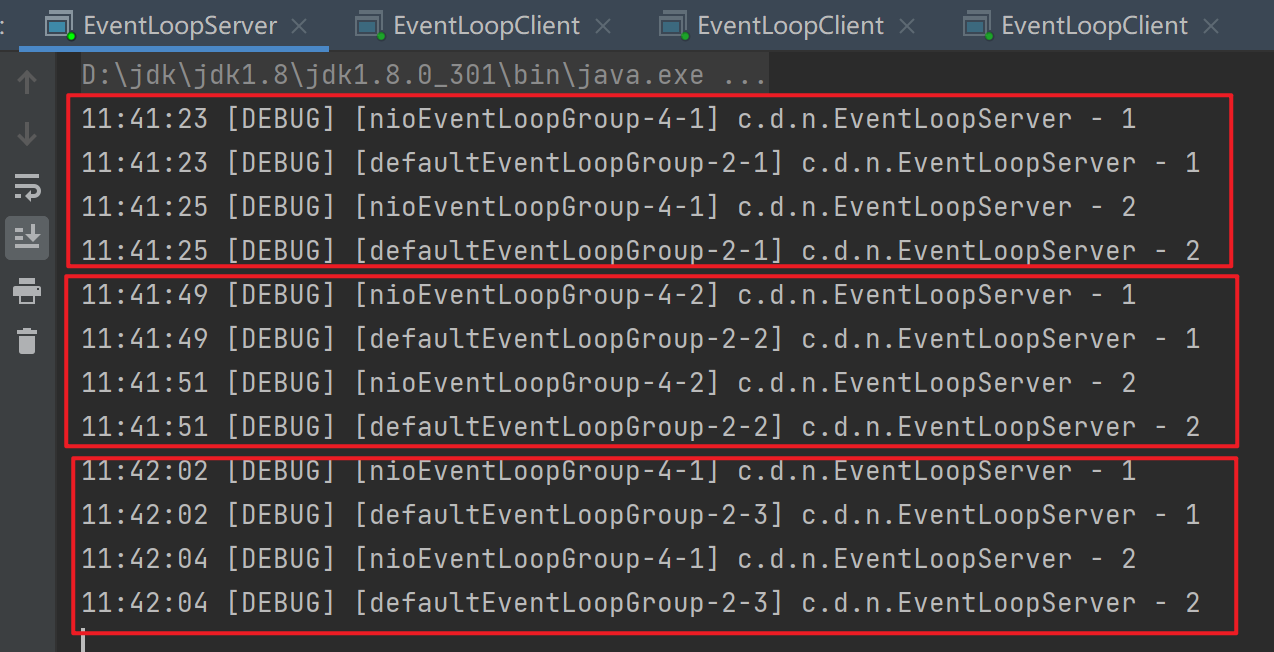Click the icon on the rightmost EventLoopClient tab
Screen dimensions: 1274x652
(x=977, y=25)
